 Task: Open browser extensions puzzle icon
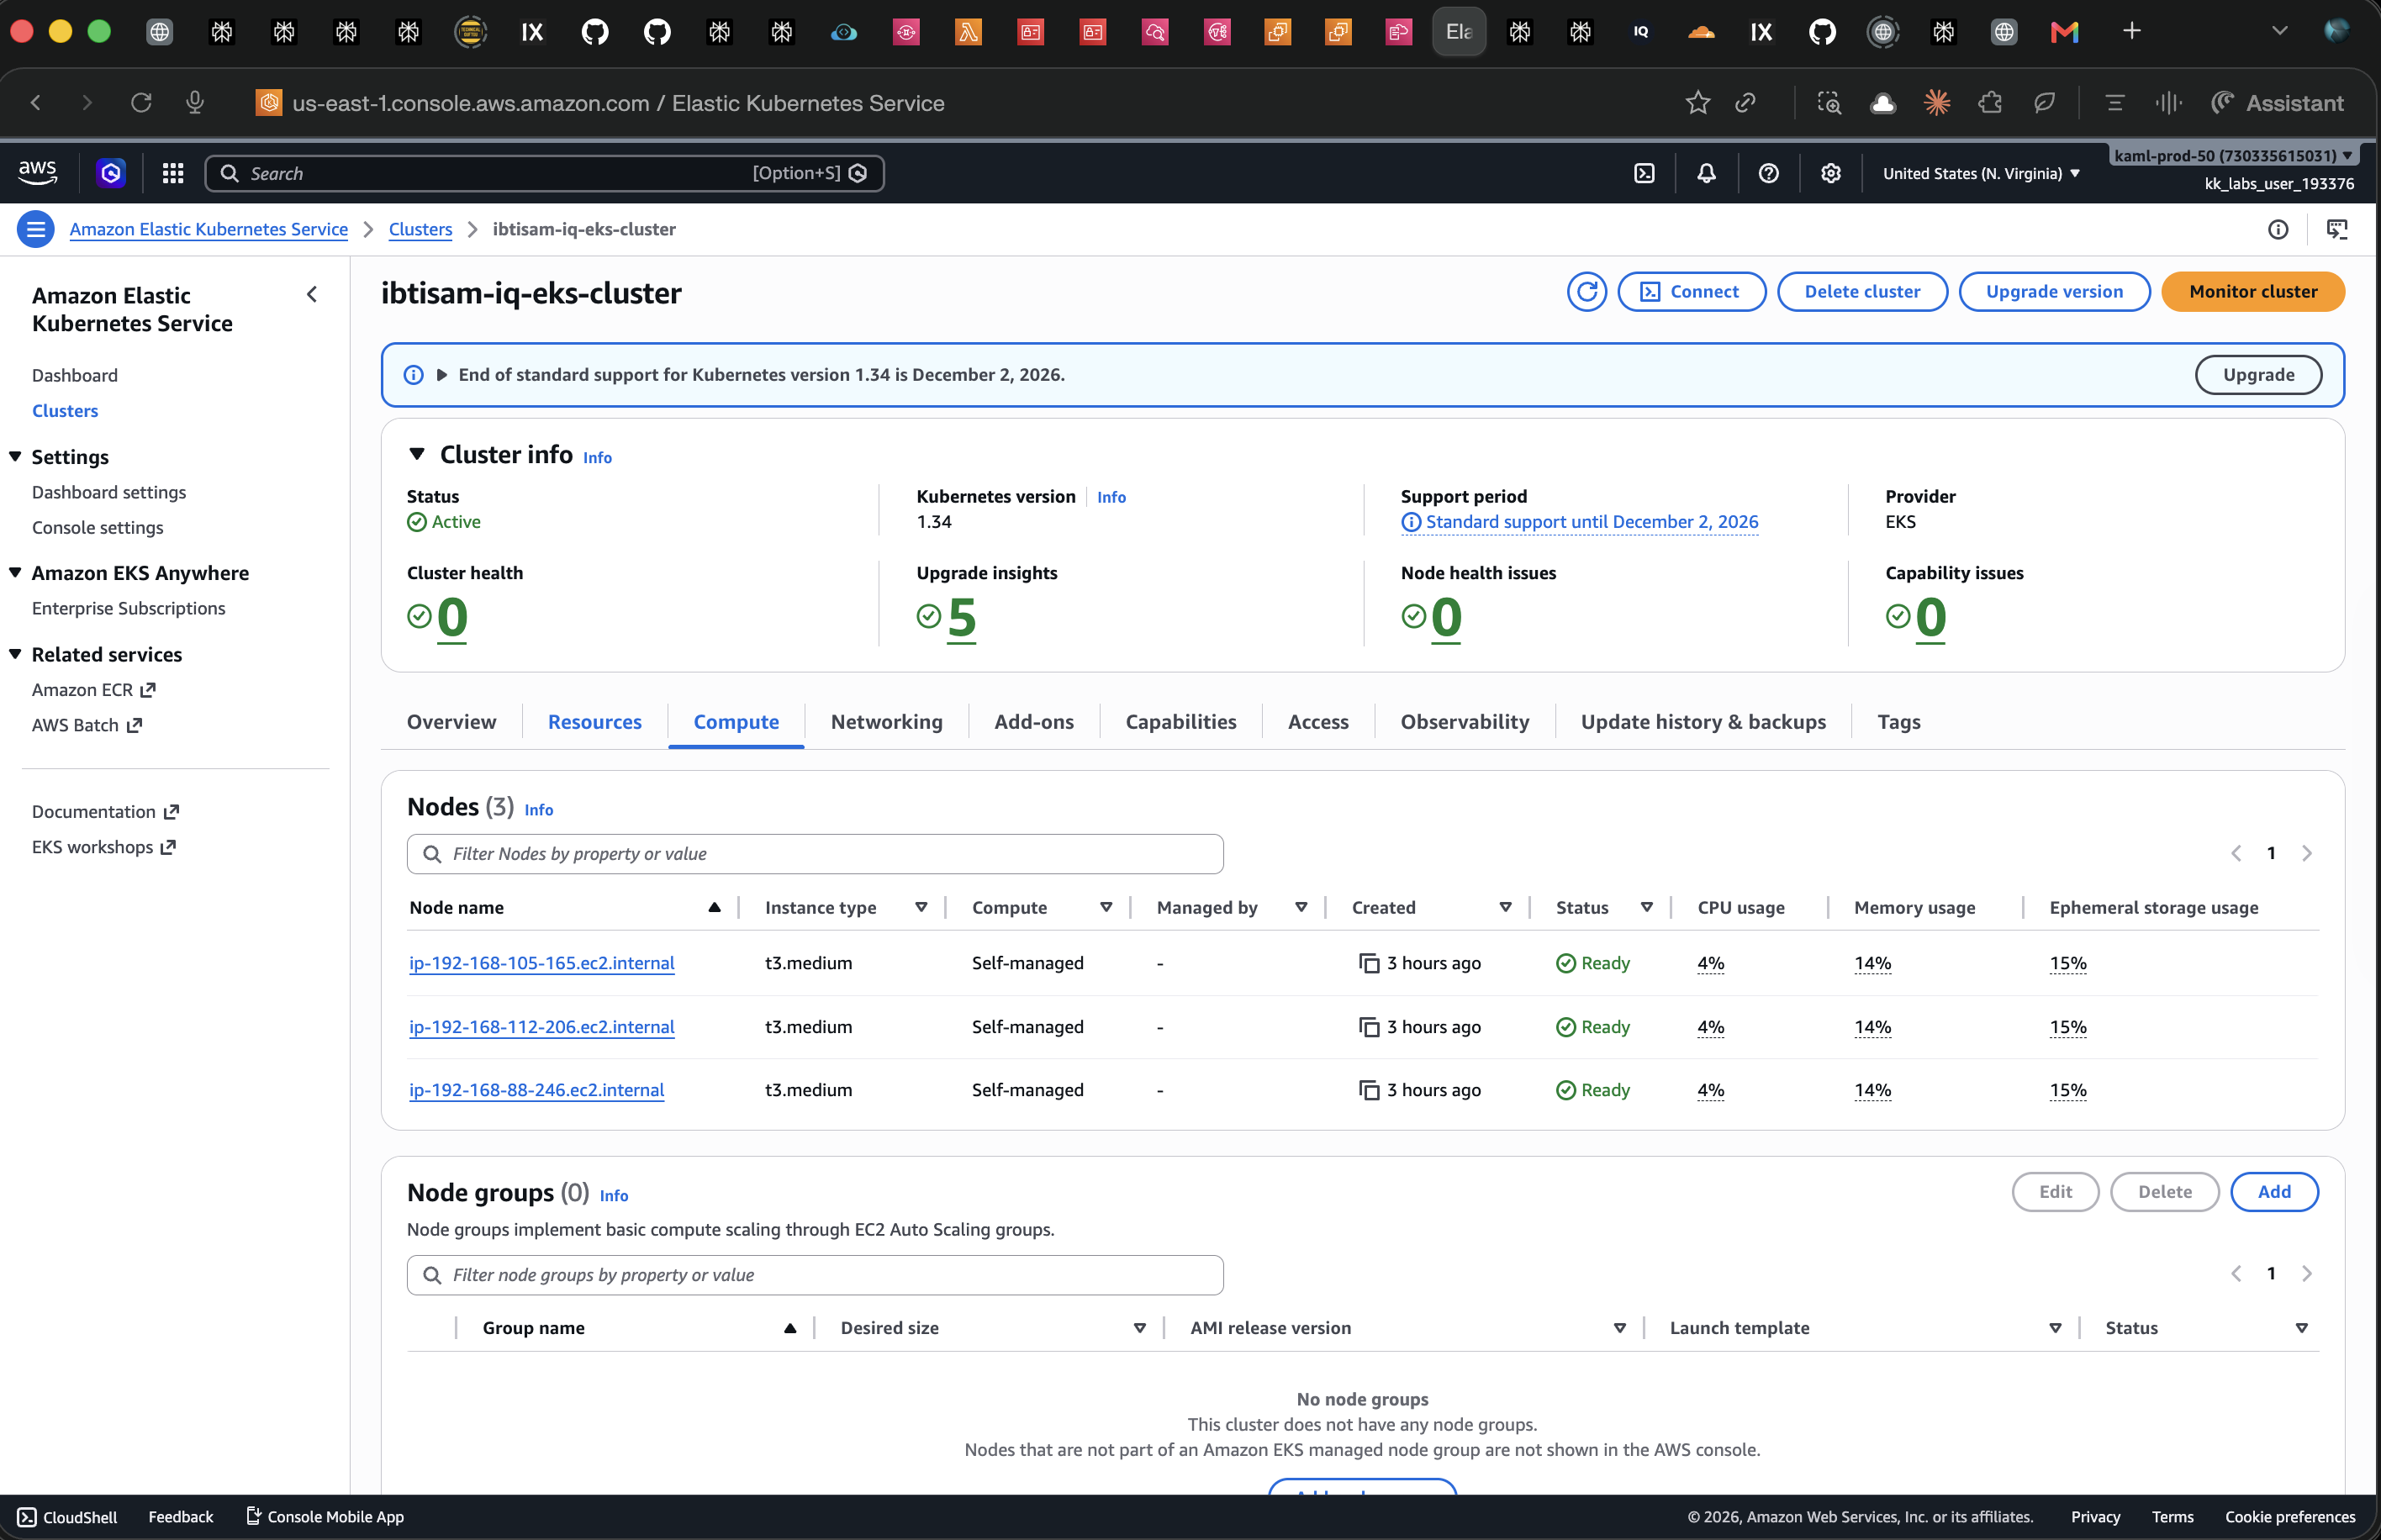(x=1989, y=103)
